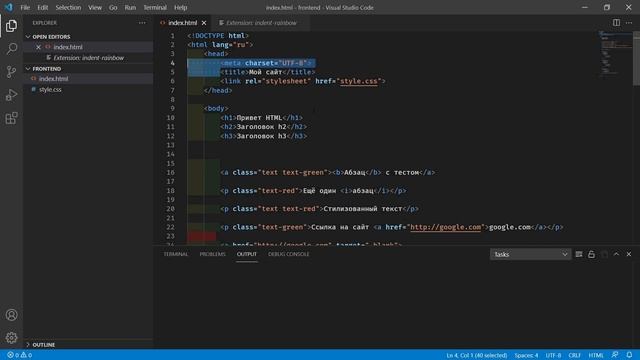
Task: Switch to the index.html editor tab
Action: [x=182, y=23]
